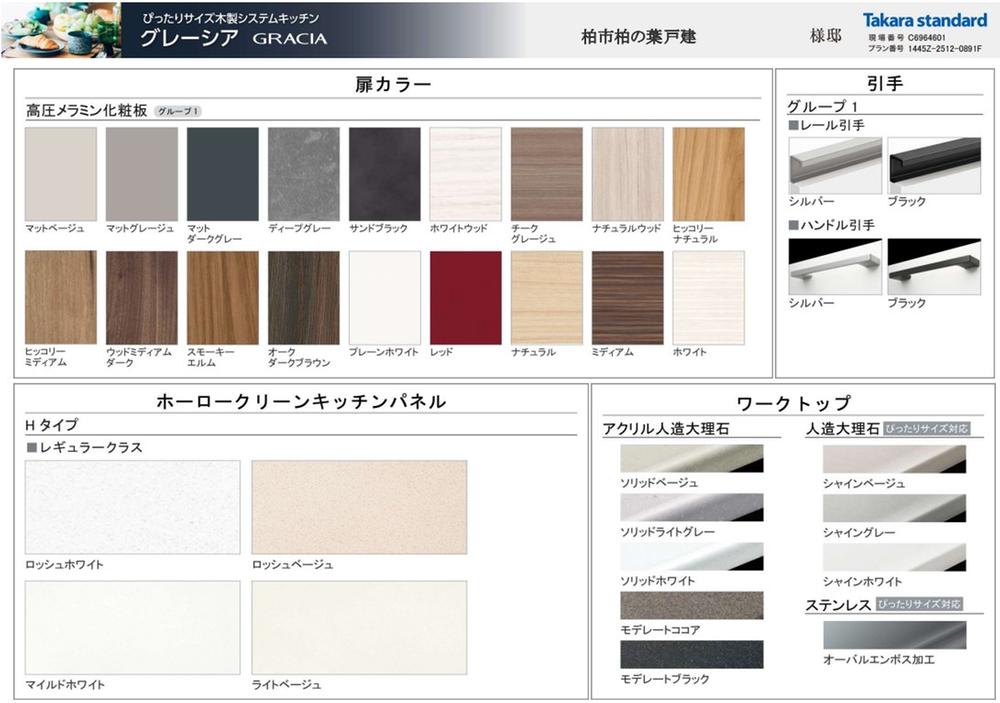Choose the ライトベージュ kitchen panel sample
The height and width of the screenshot is (703, 1000).
(359, 627)
